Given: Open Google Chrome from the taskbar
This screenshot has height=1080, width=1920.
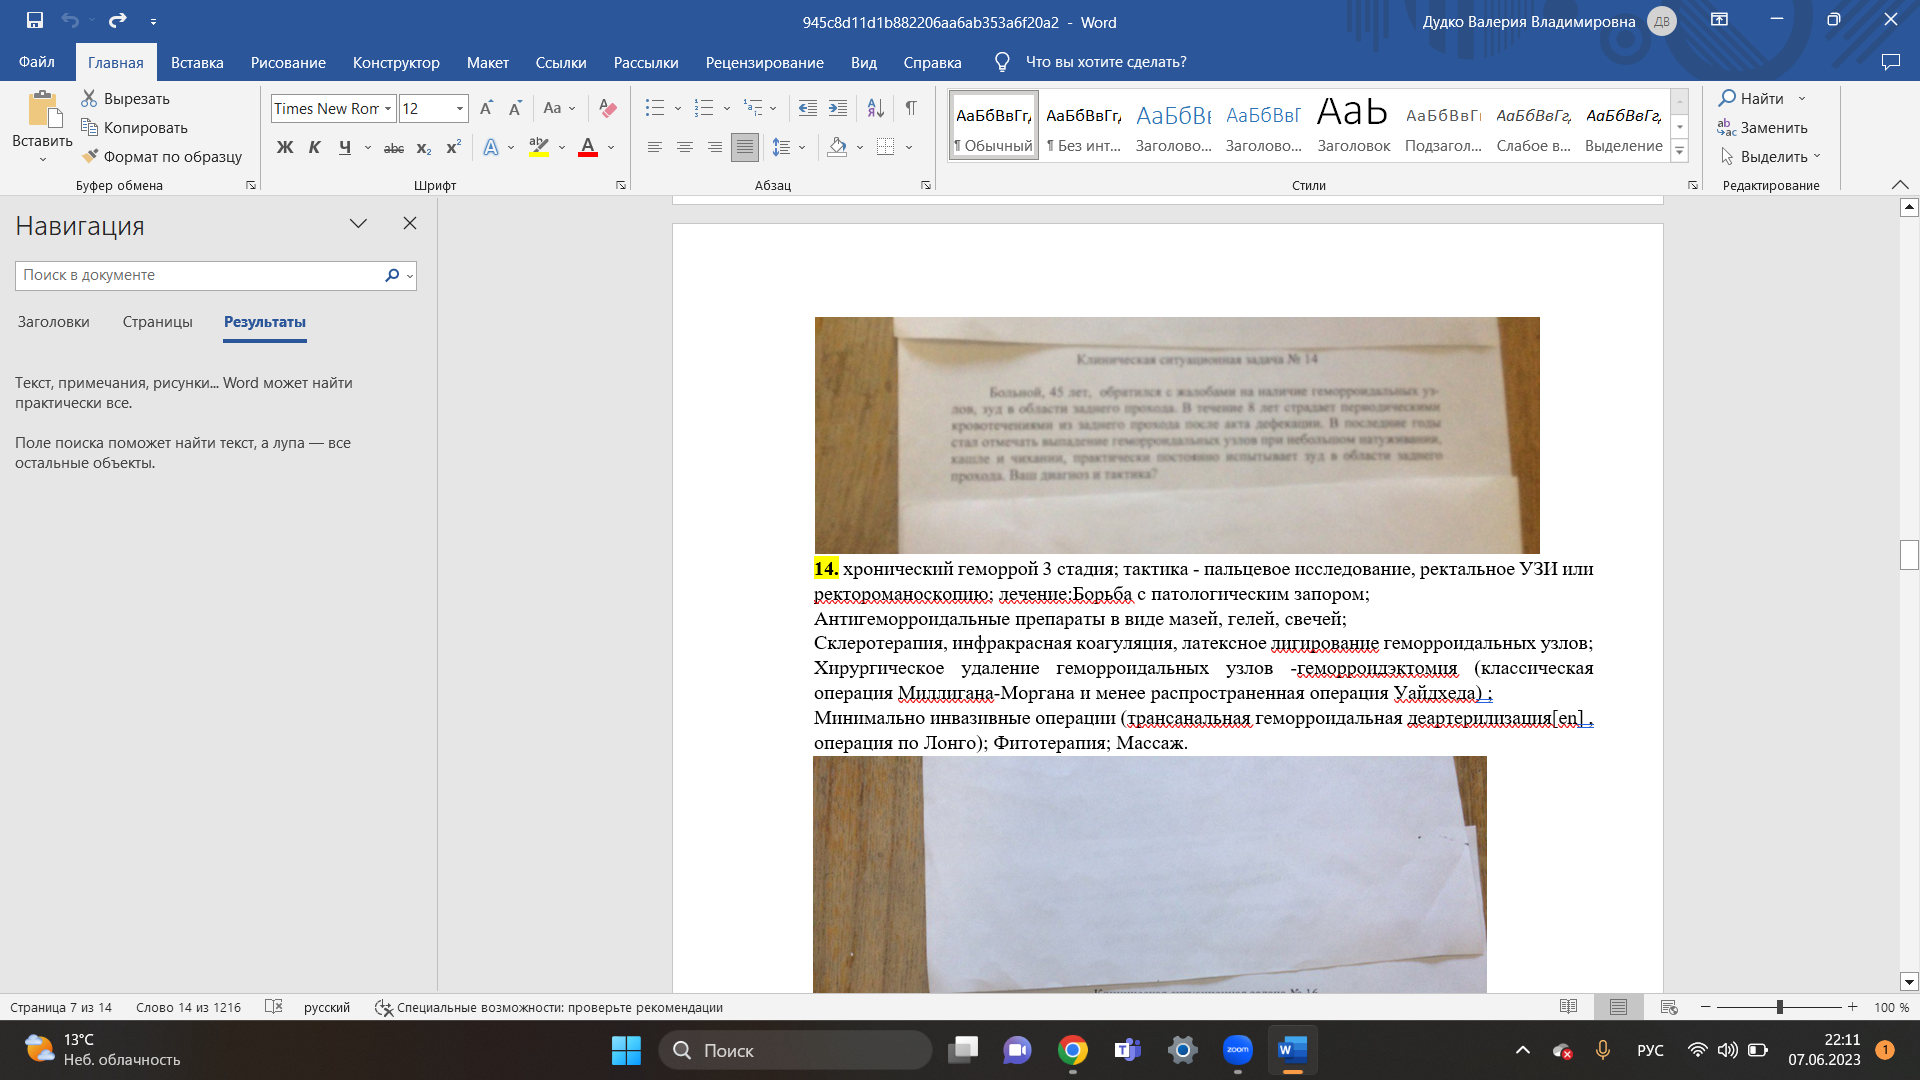Looking at the screenshot, I should 1073,1050.
